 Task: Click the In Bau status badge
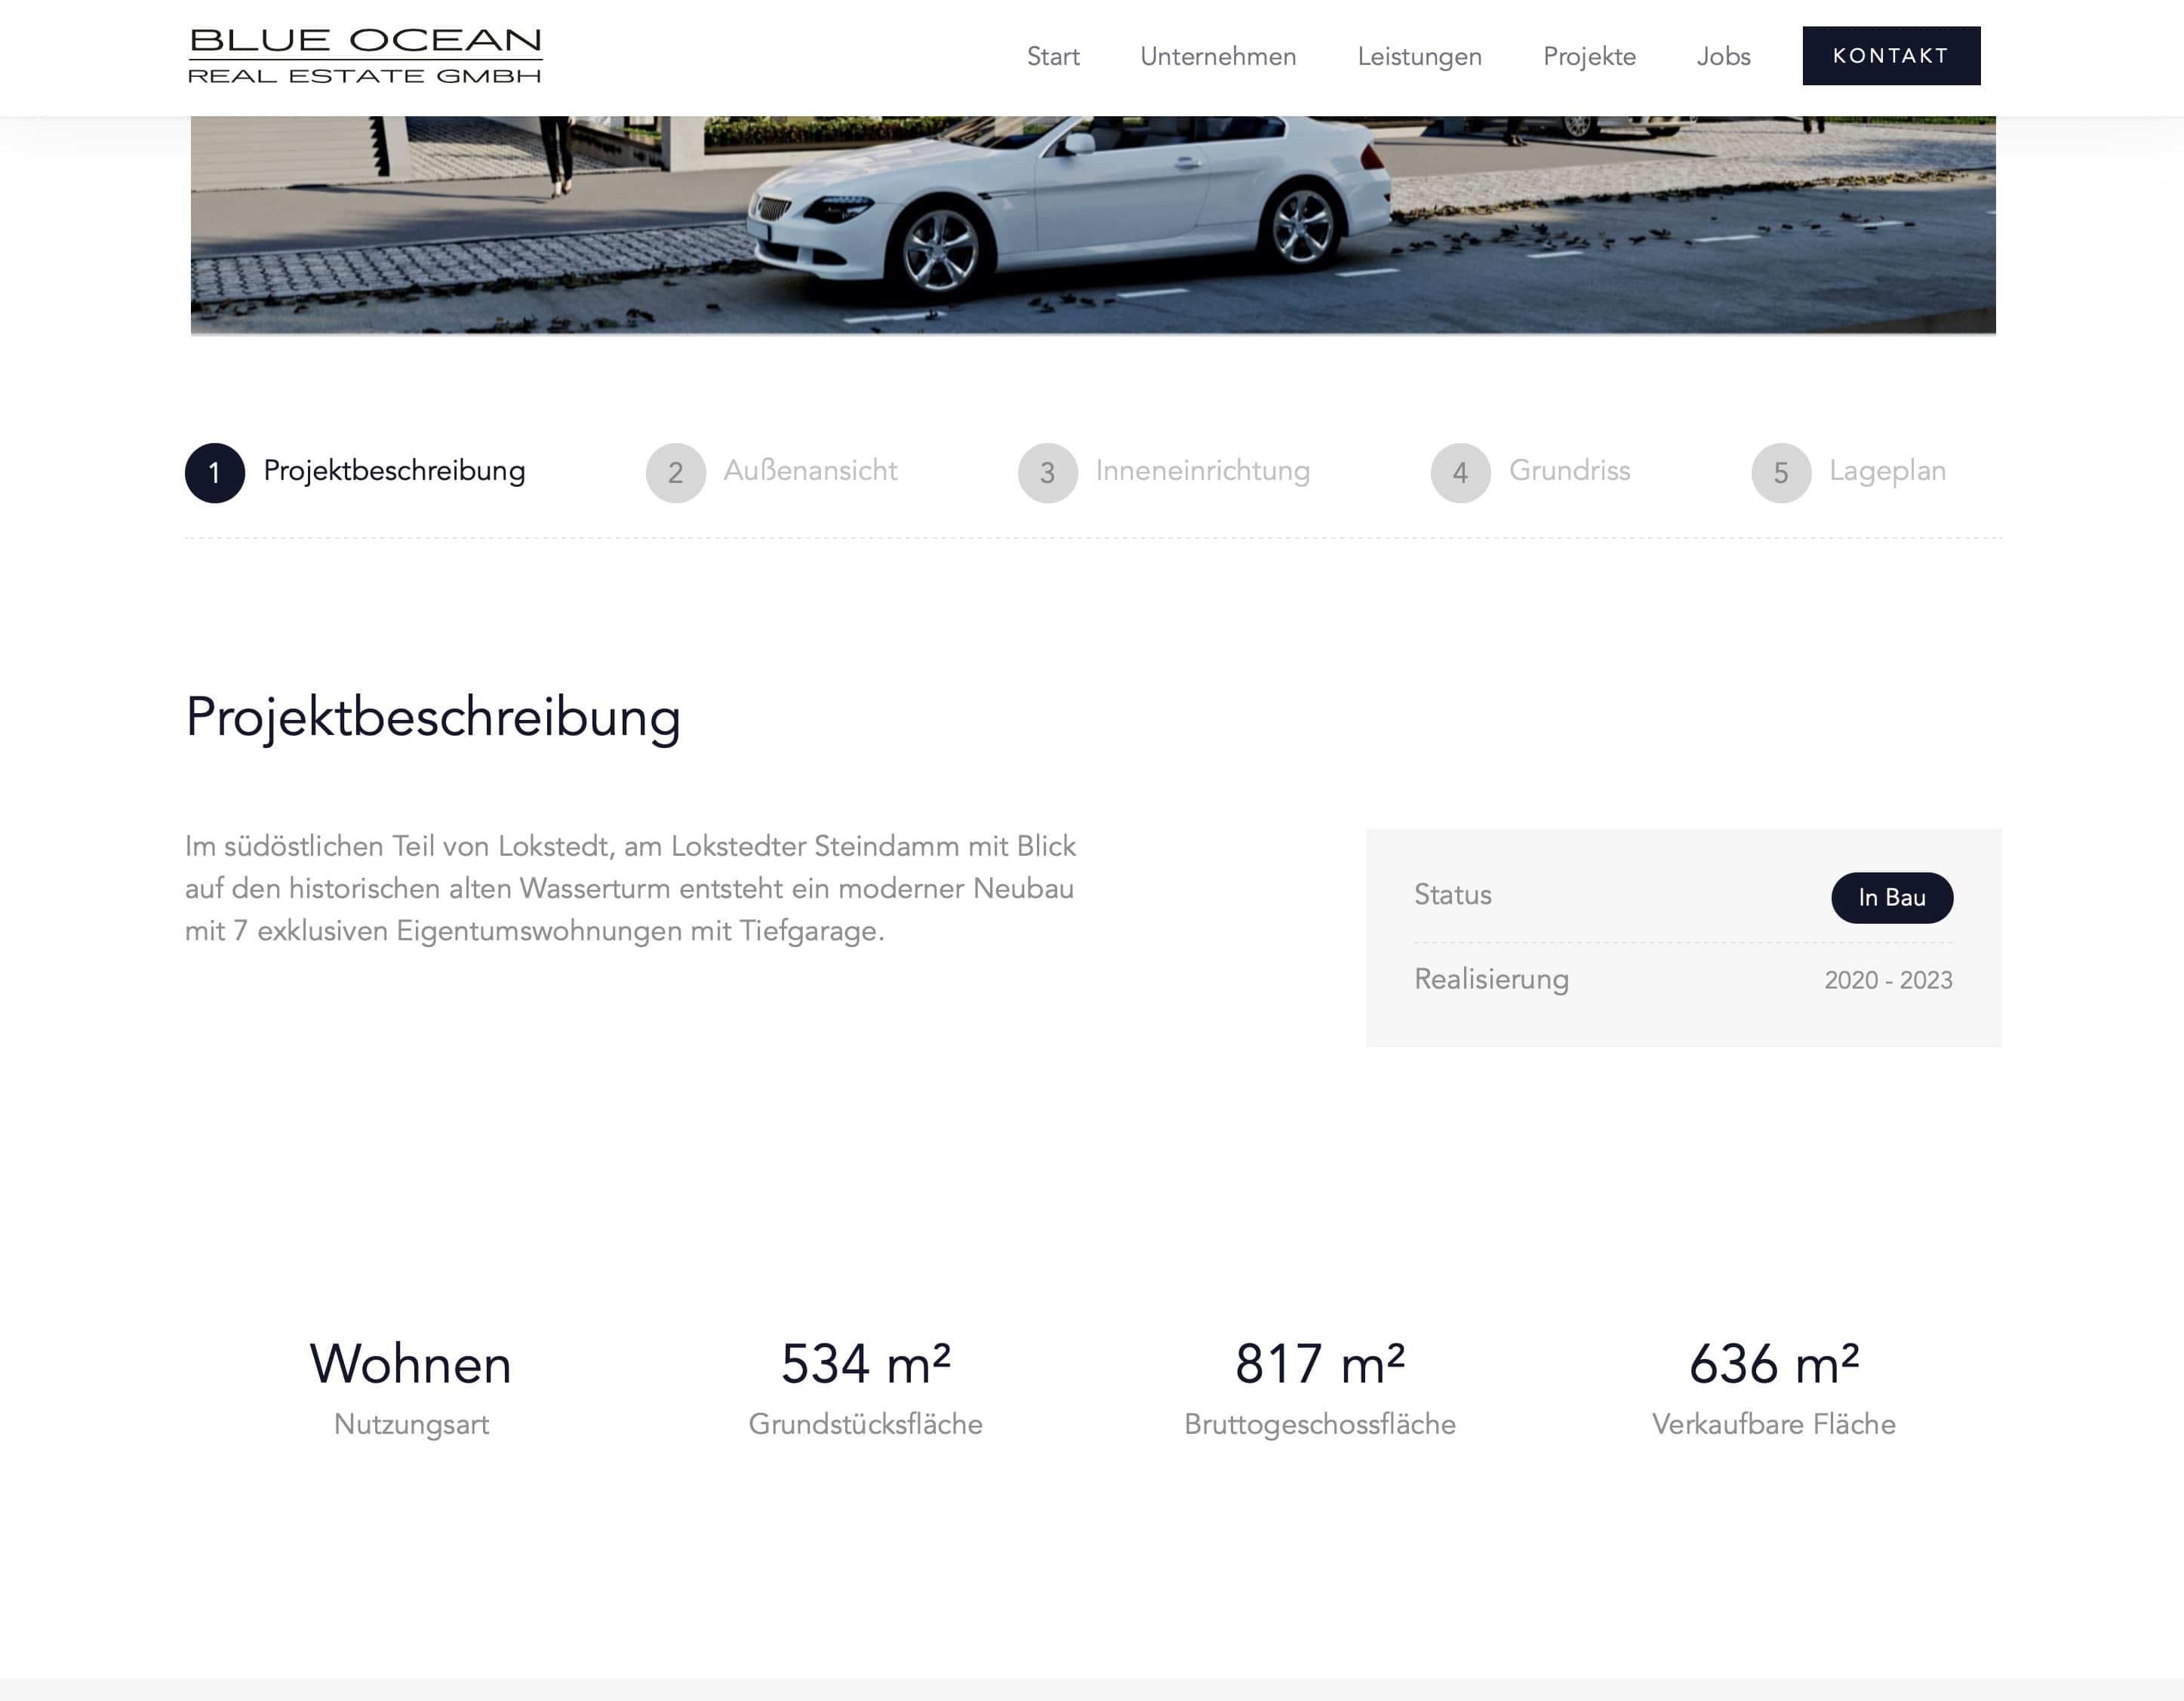point(1892,898)
